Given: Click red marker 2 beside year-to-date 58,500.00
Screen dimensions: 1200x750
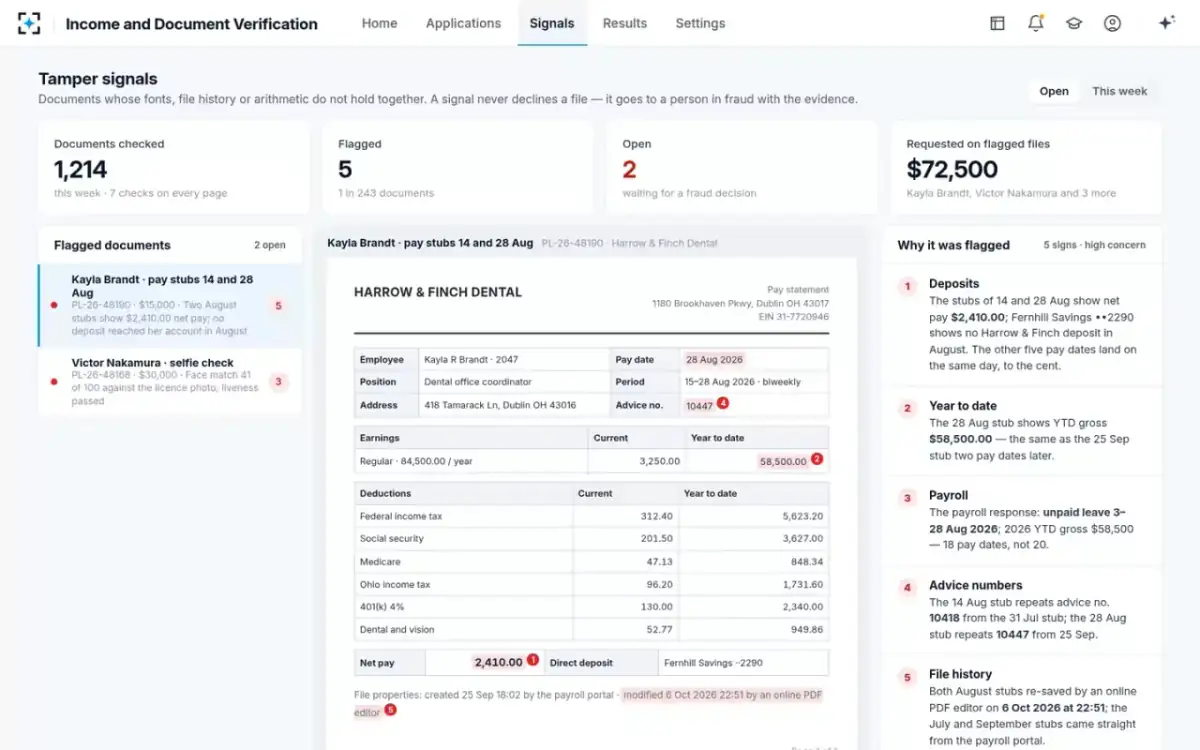Looking at the screenshot, I should (x=817, y=459).
